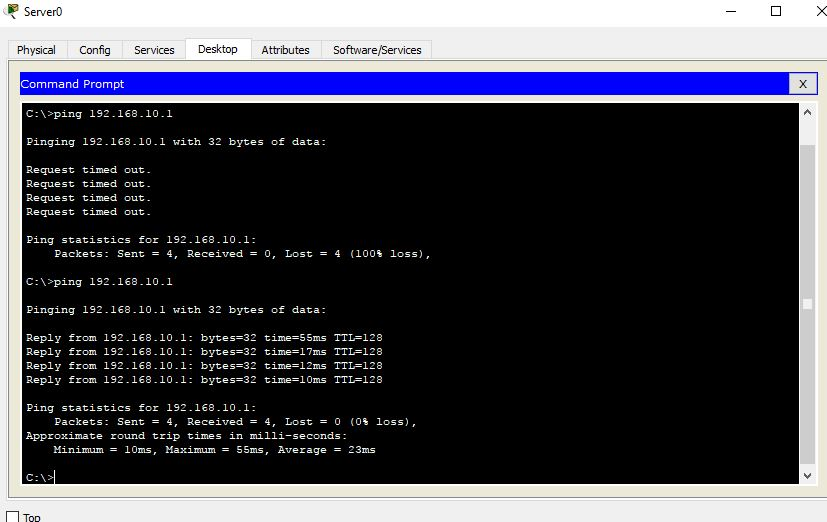The image size is (827, 522).
Task: Minimize the Server0 window
Action: point(731,11)
